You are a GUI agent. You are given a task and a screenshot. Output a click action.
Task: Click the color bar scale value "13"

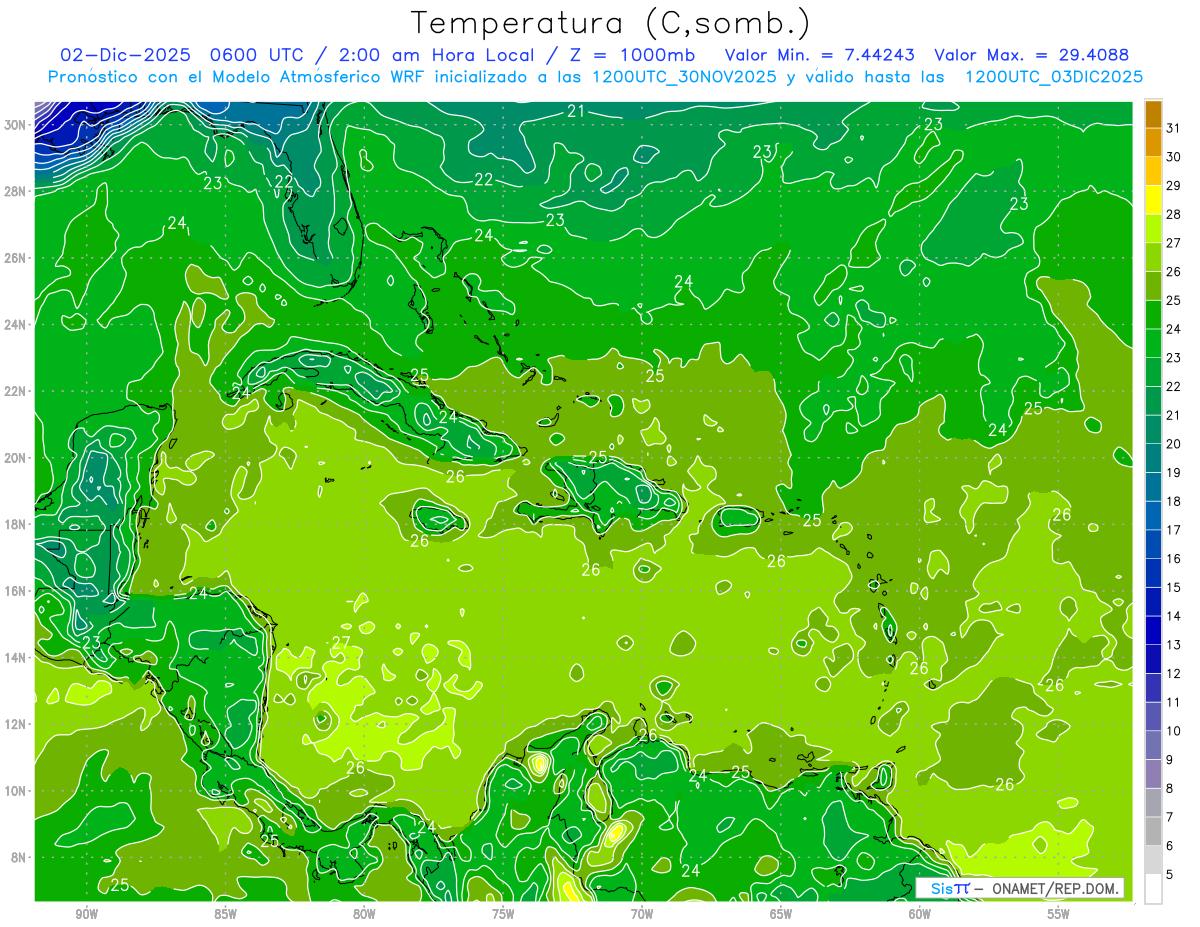point(1173,644)
